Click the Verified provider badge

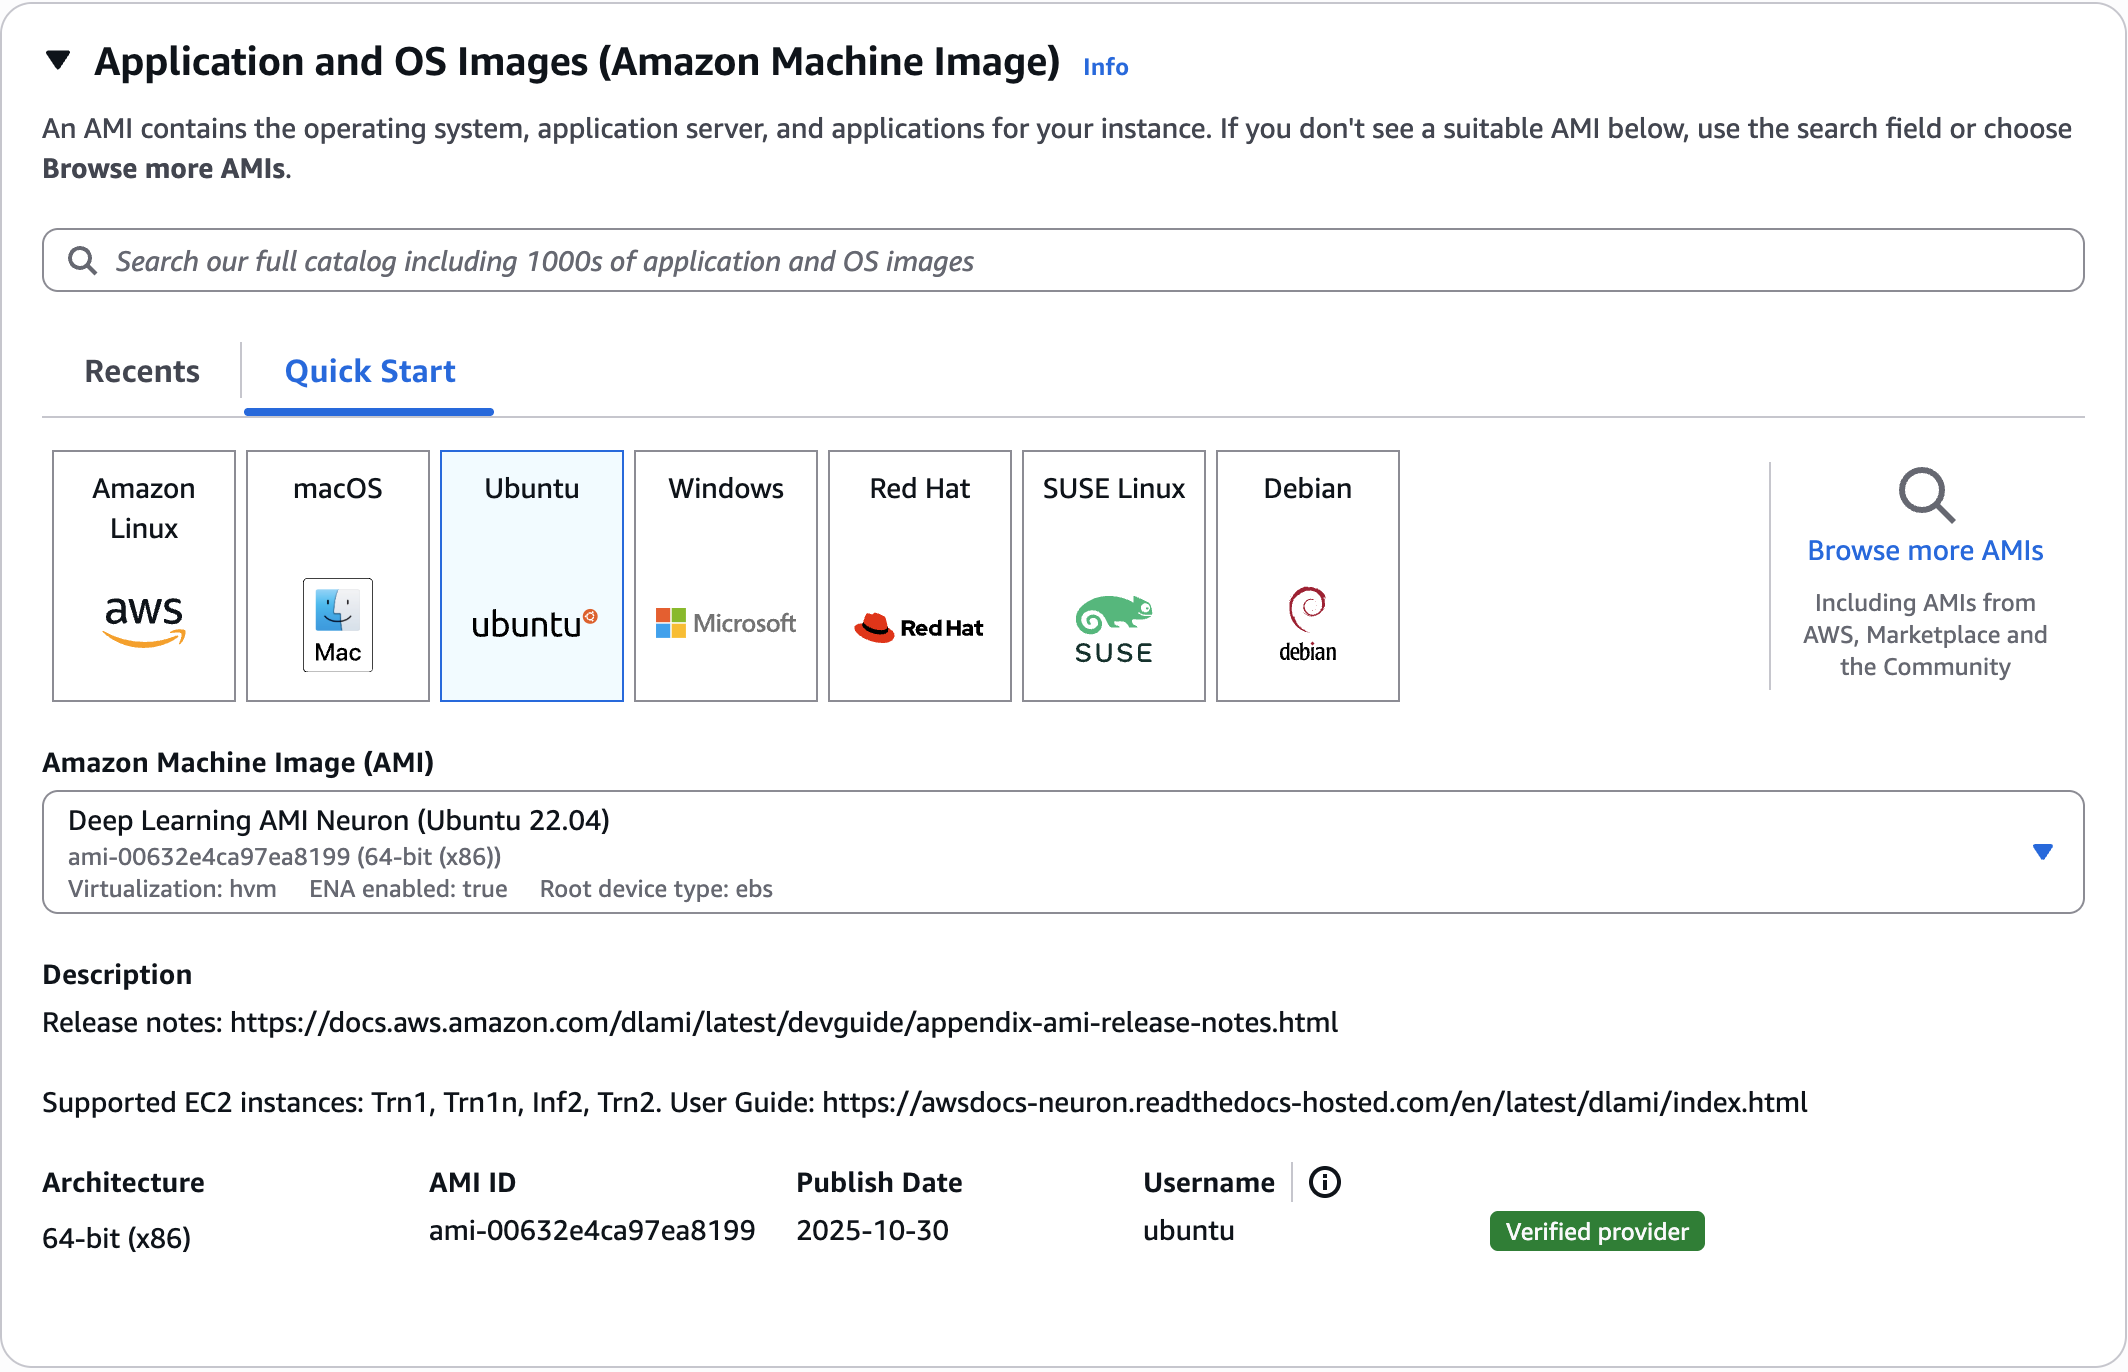click(1596, 1231)
